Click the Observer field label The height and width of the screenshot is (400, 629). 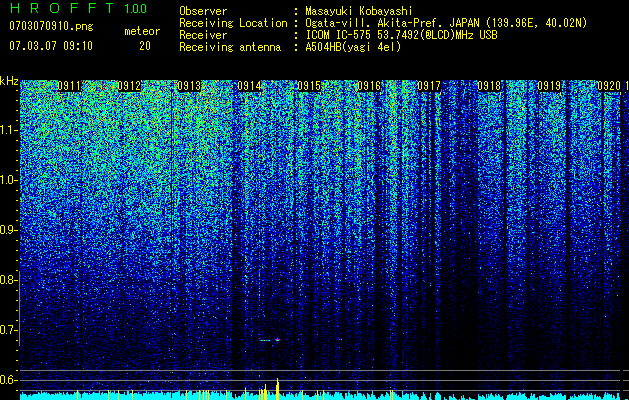[203, 11]
